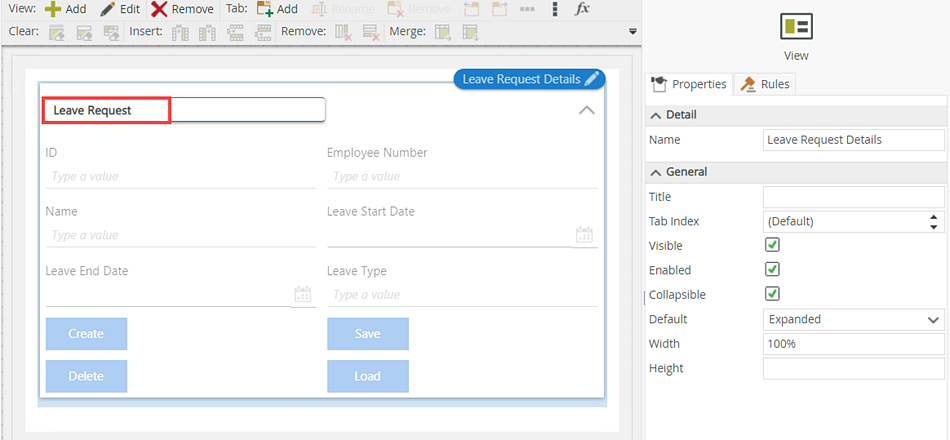Click the second Insert column icon
950x440 pixels.
[208, 33]
